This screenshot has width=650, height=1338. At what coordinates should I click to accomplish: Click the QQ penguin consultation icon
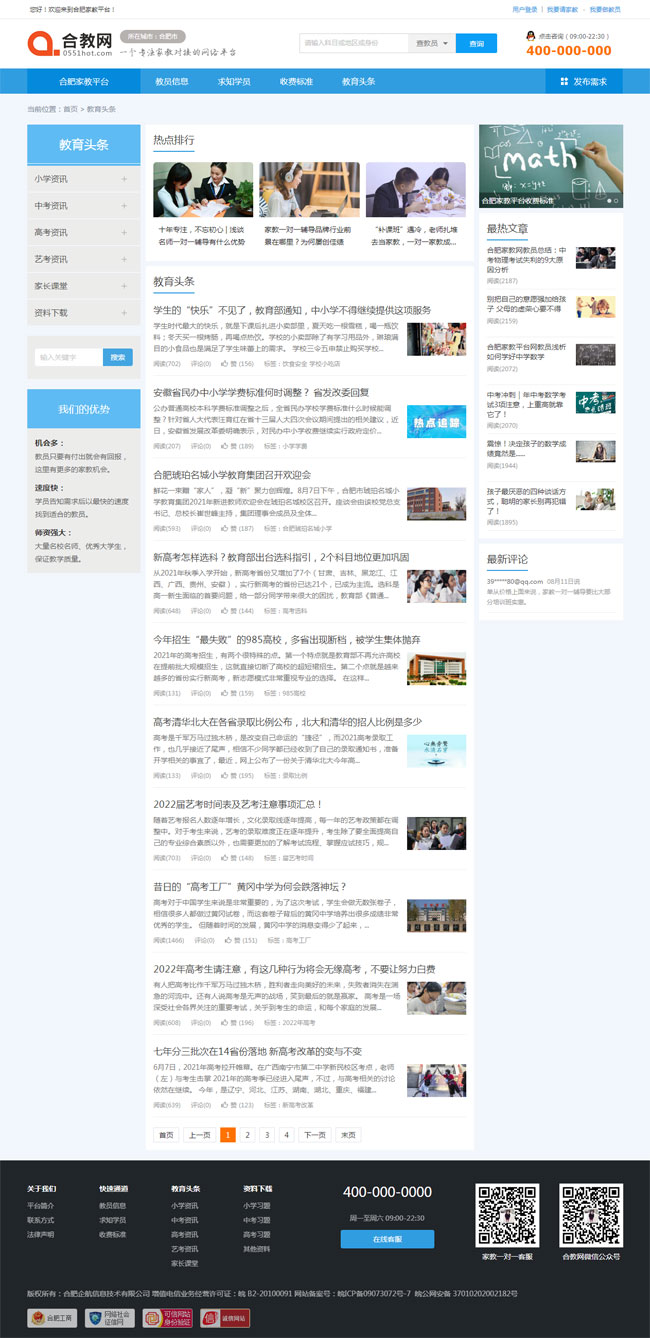530,36
